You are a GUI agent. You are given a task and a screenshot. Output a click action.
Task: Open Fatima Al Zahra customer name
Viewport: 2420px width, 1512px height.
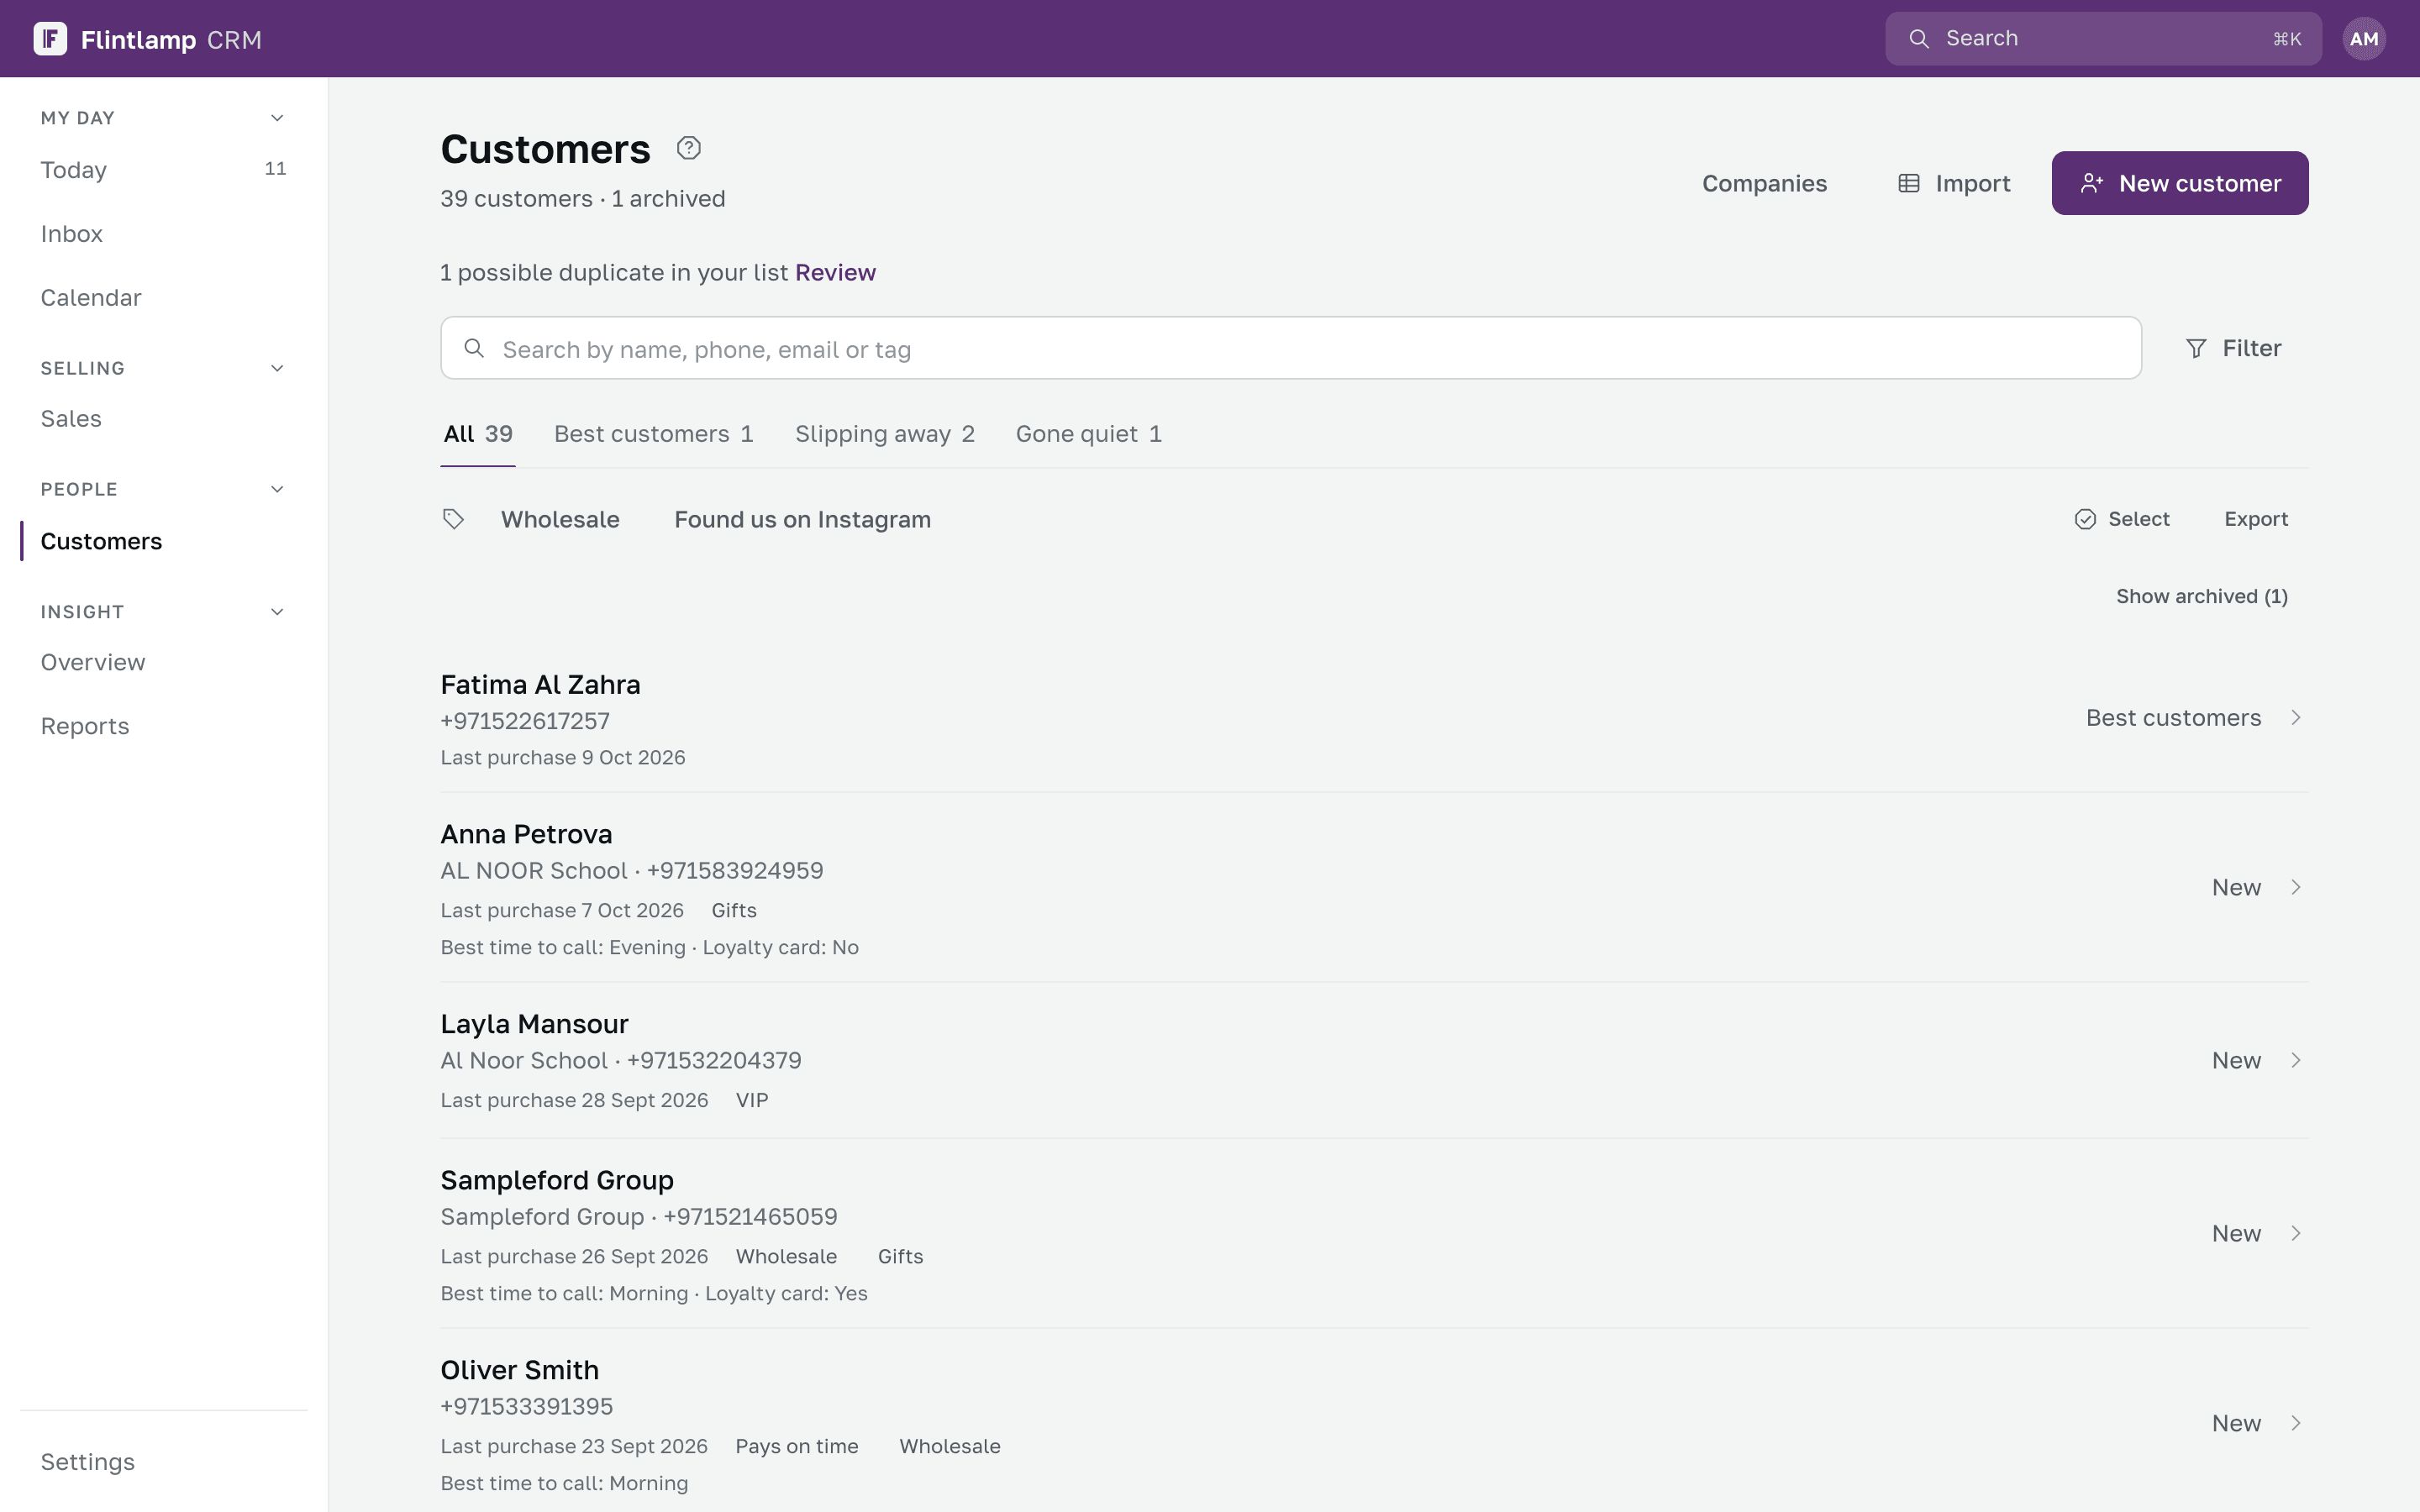540,685
